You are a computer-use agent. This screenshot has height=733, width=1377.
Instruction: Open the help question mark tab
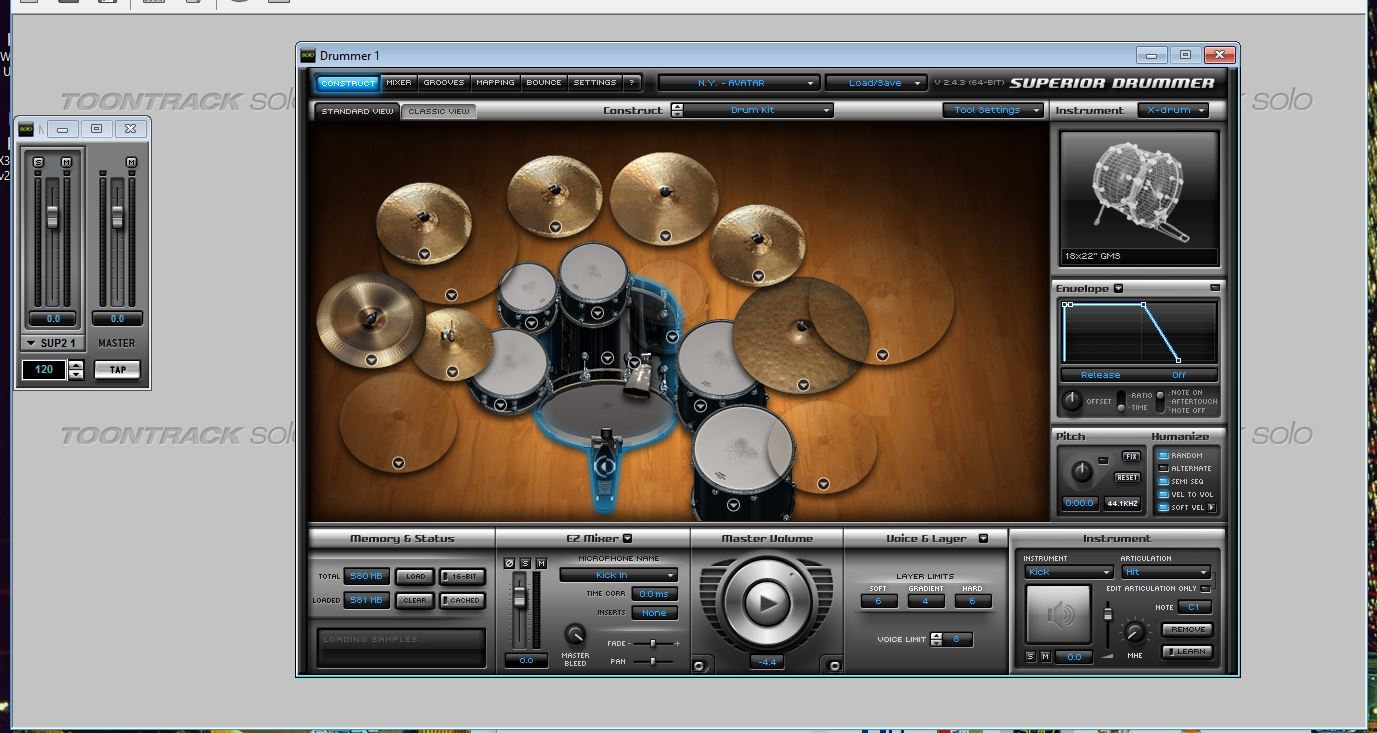pos(632,83)
